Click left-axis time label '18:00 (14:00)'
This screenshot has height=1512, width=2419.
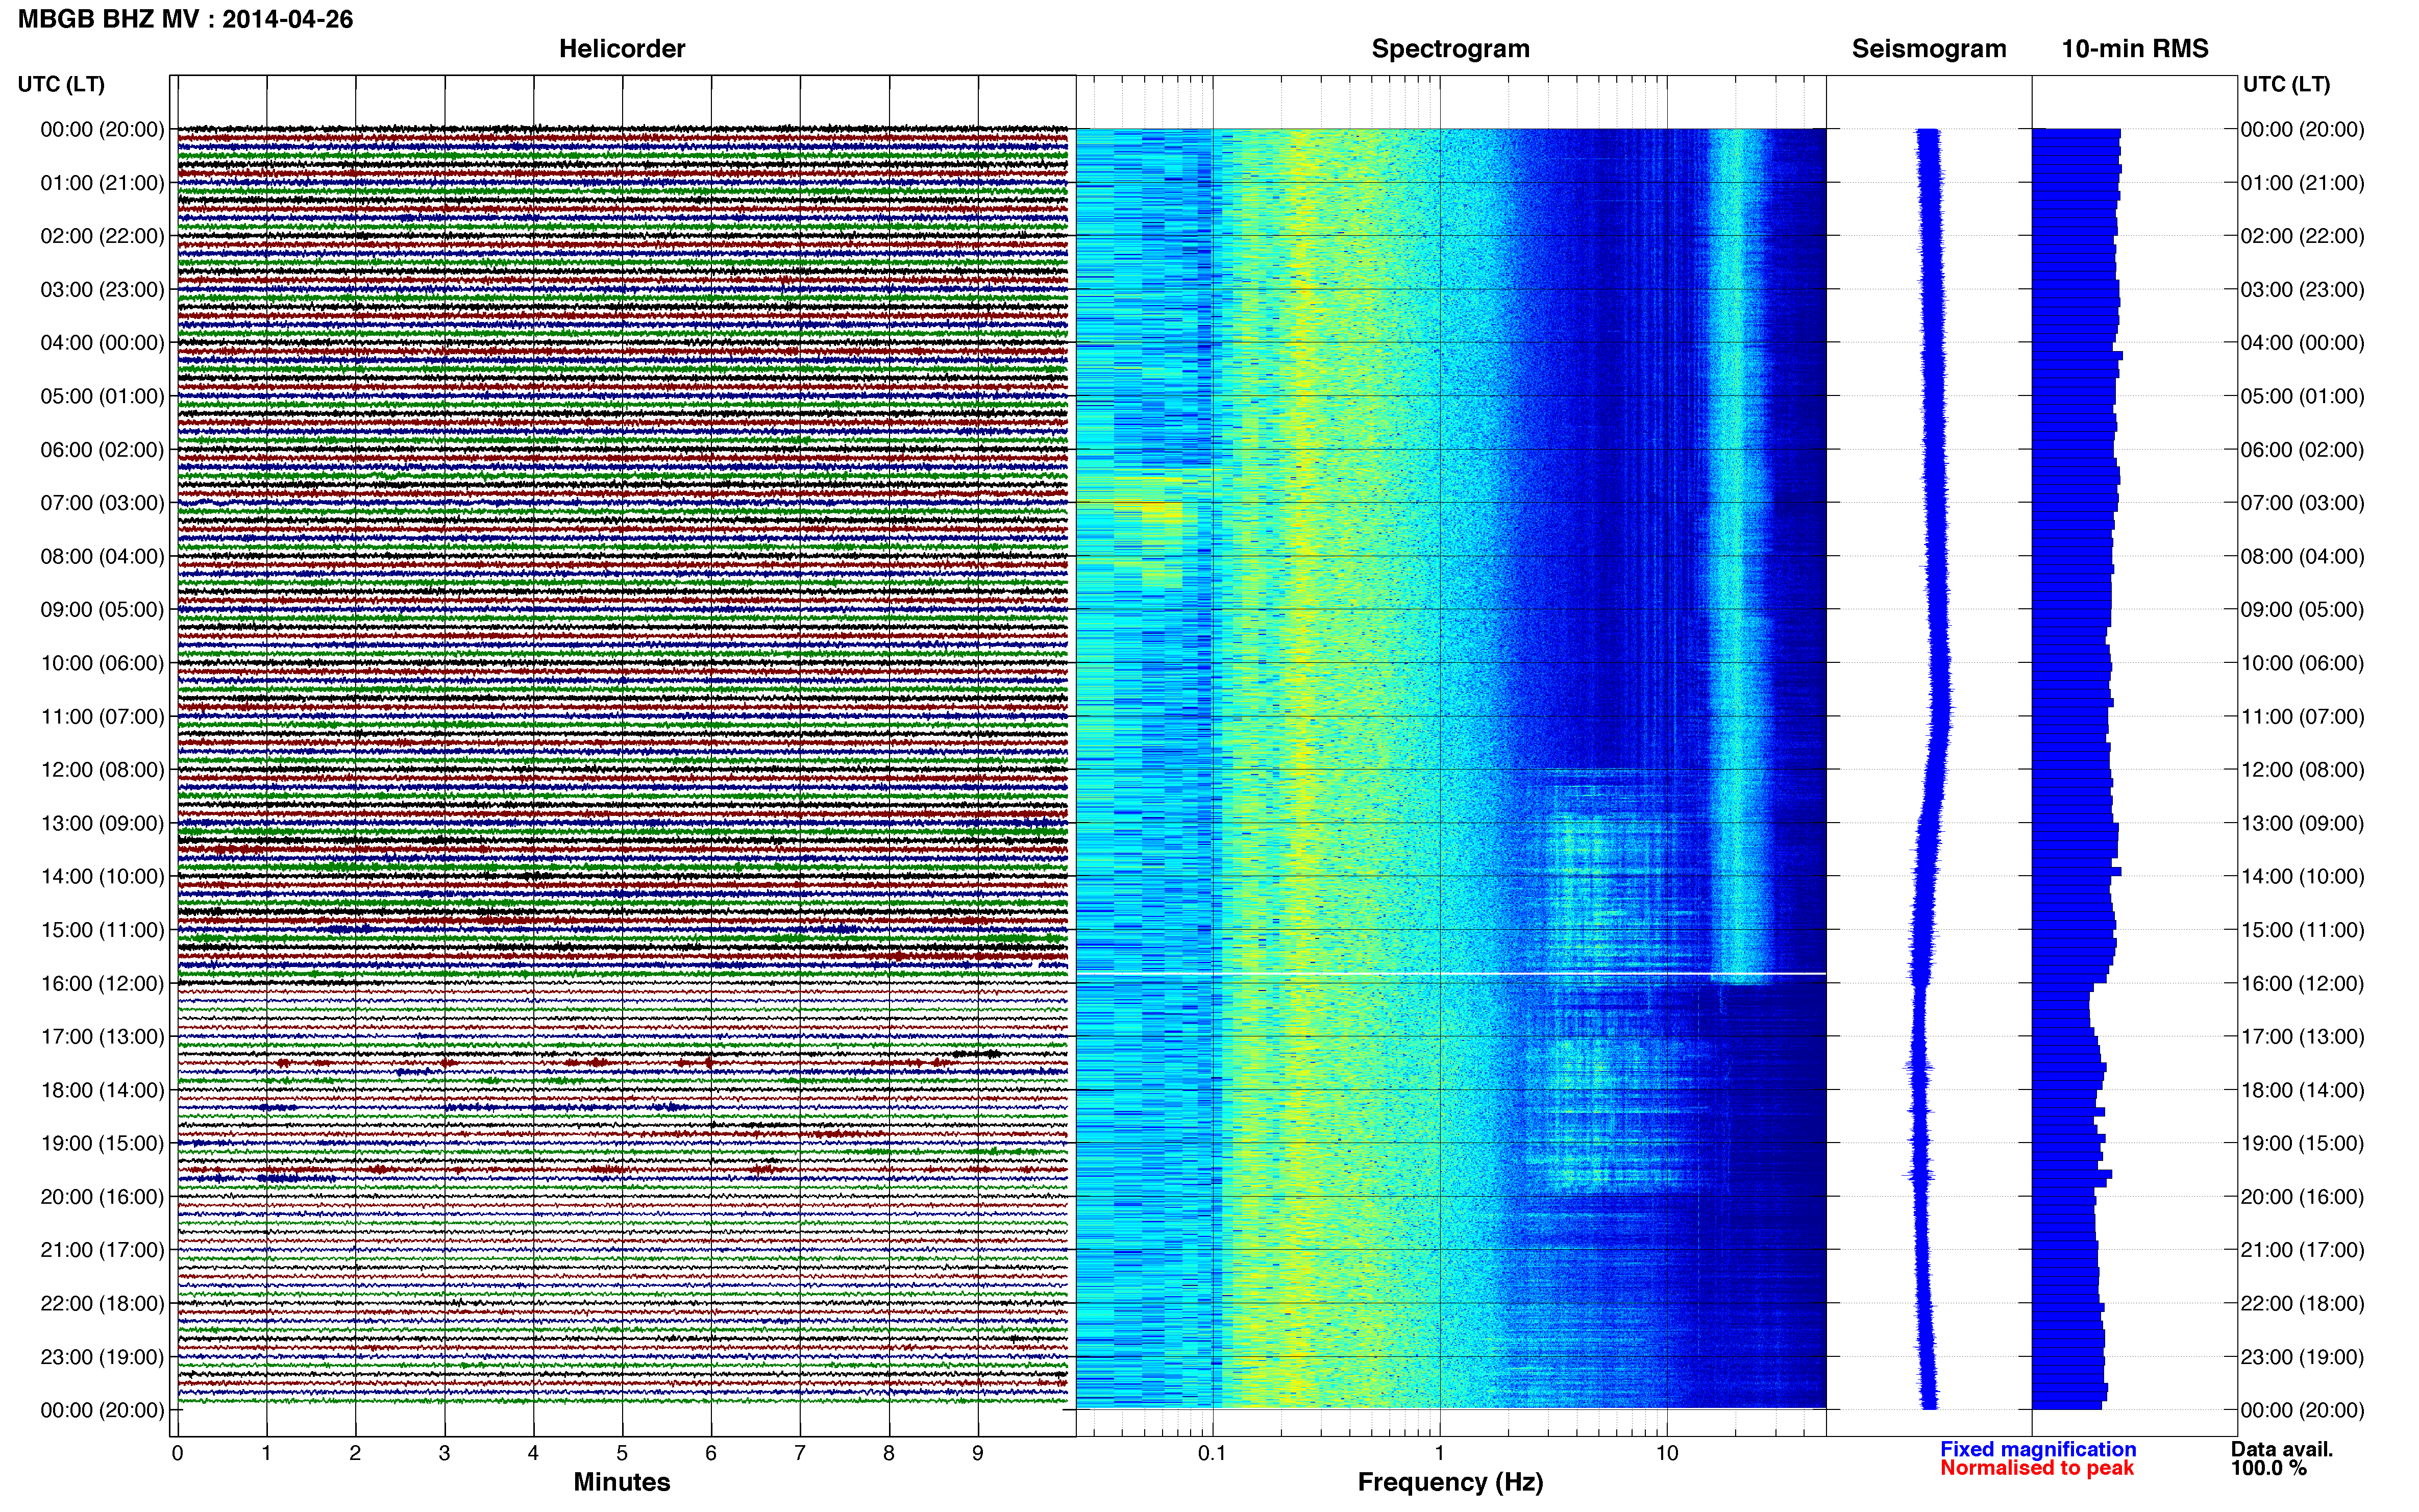tap(102, 1090)
